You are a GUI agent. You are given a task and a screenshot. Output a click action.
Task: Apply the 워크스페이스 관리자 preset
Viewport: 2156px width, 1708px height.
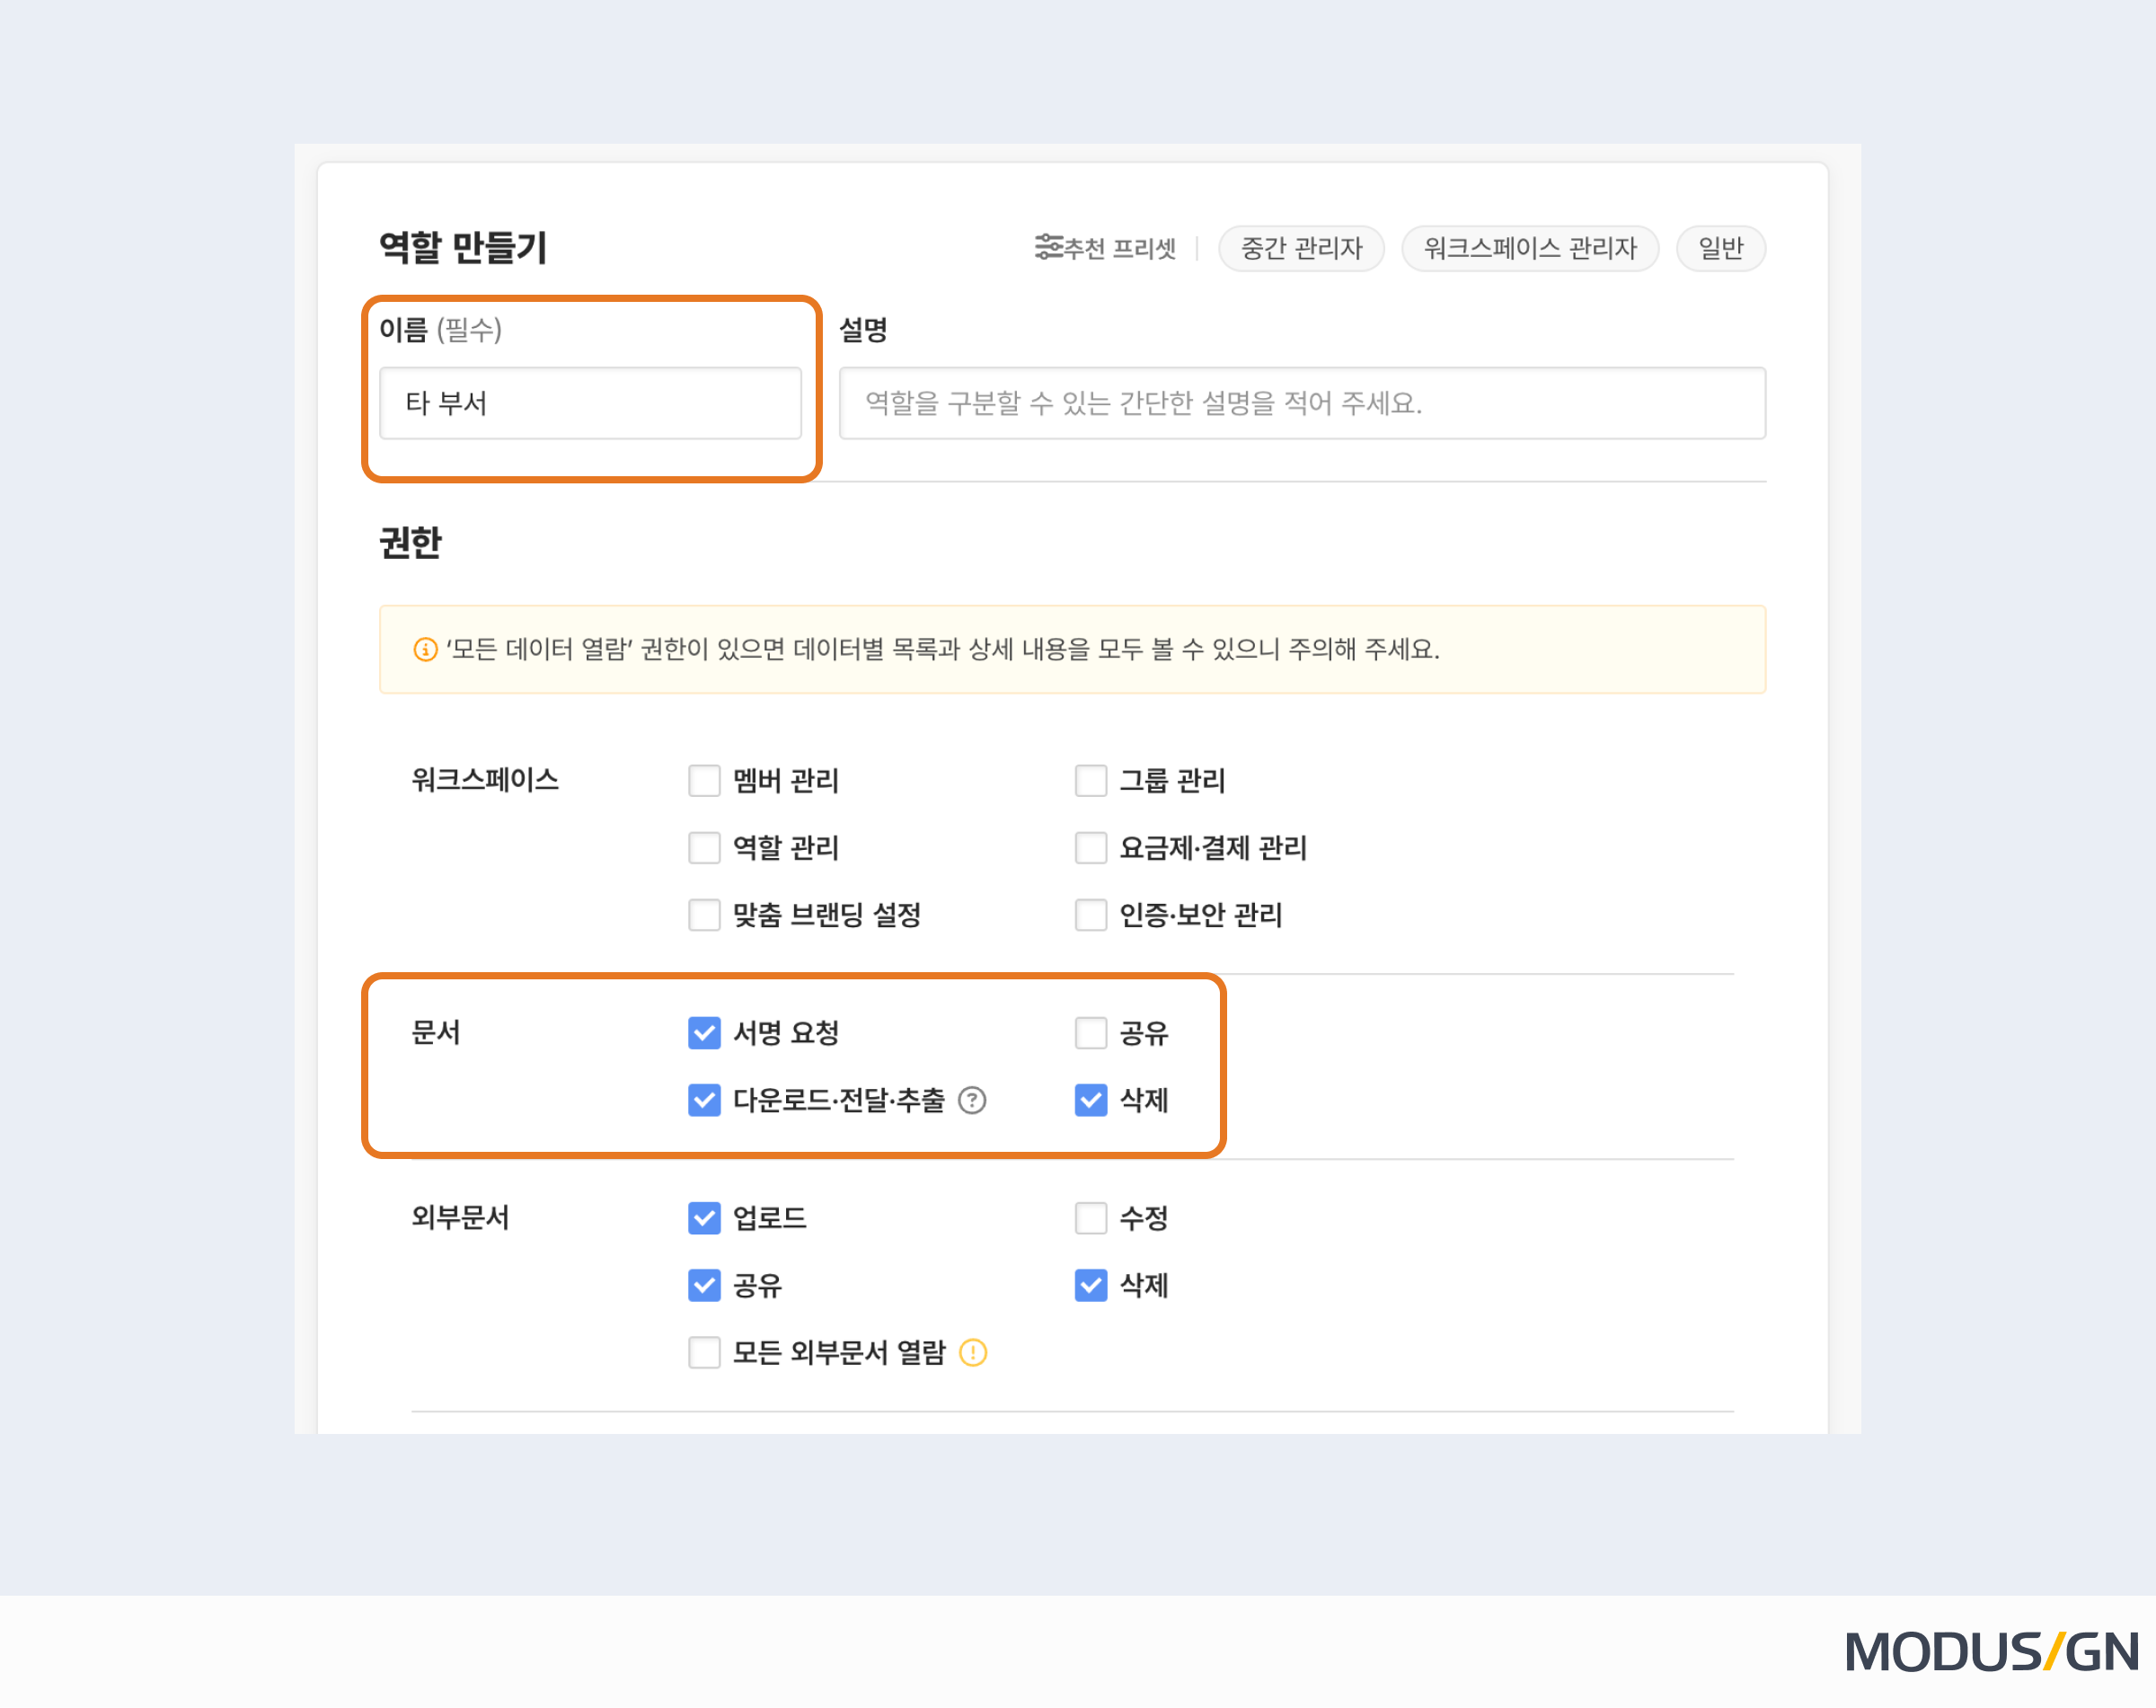point(1529,248)
